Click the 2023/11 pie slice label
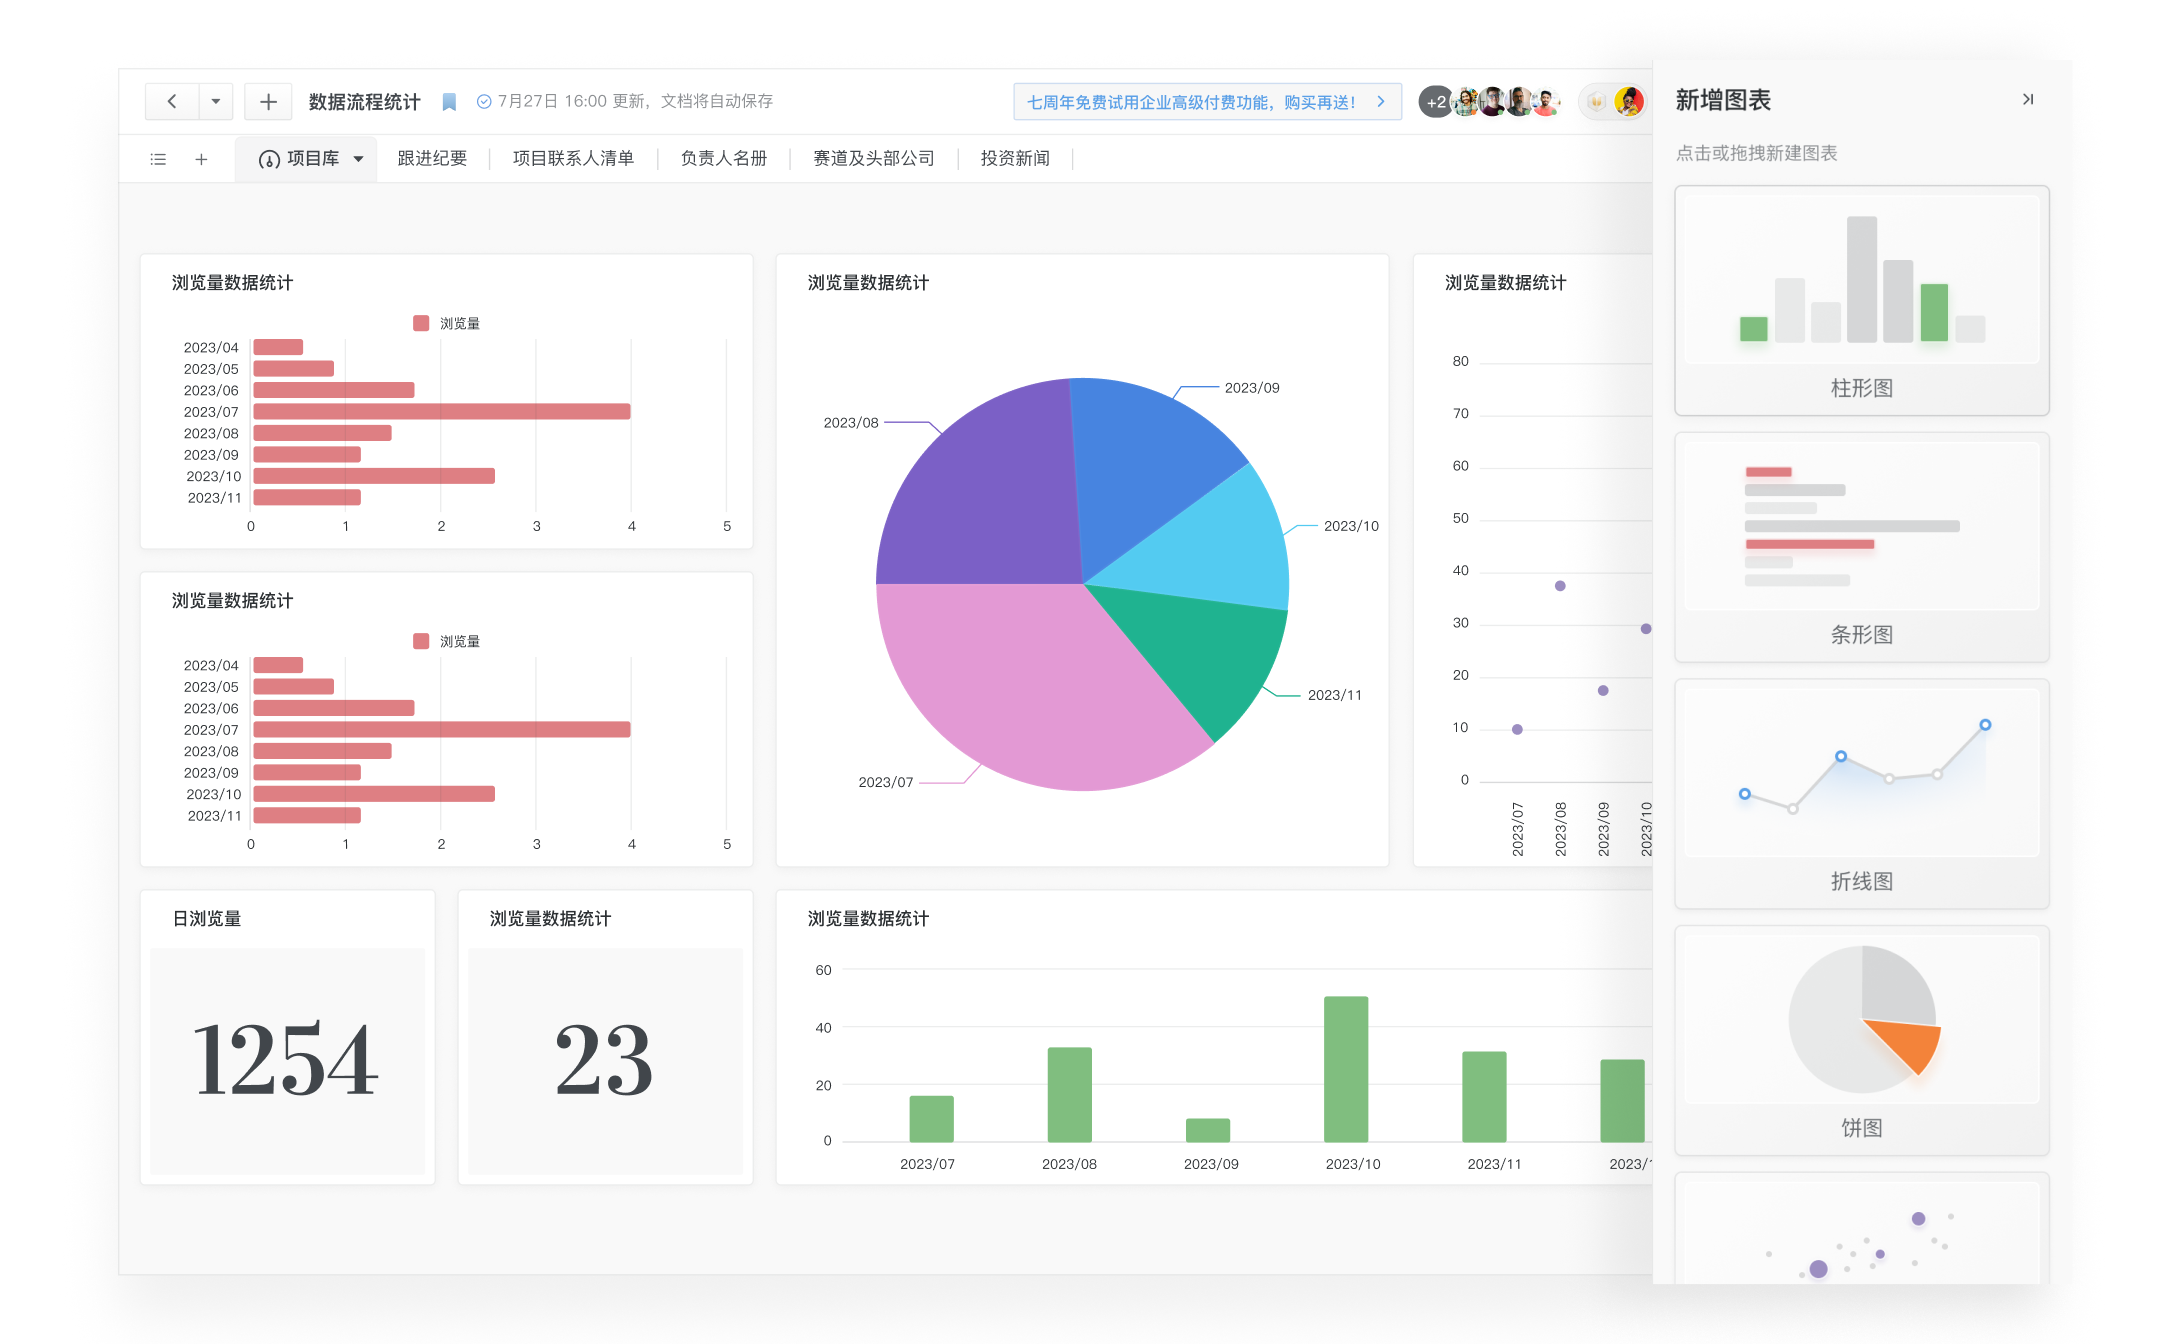2167x1344 pixels. coord(1334,694)
